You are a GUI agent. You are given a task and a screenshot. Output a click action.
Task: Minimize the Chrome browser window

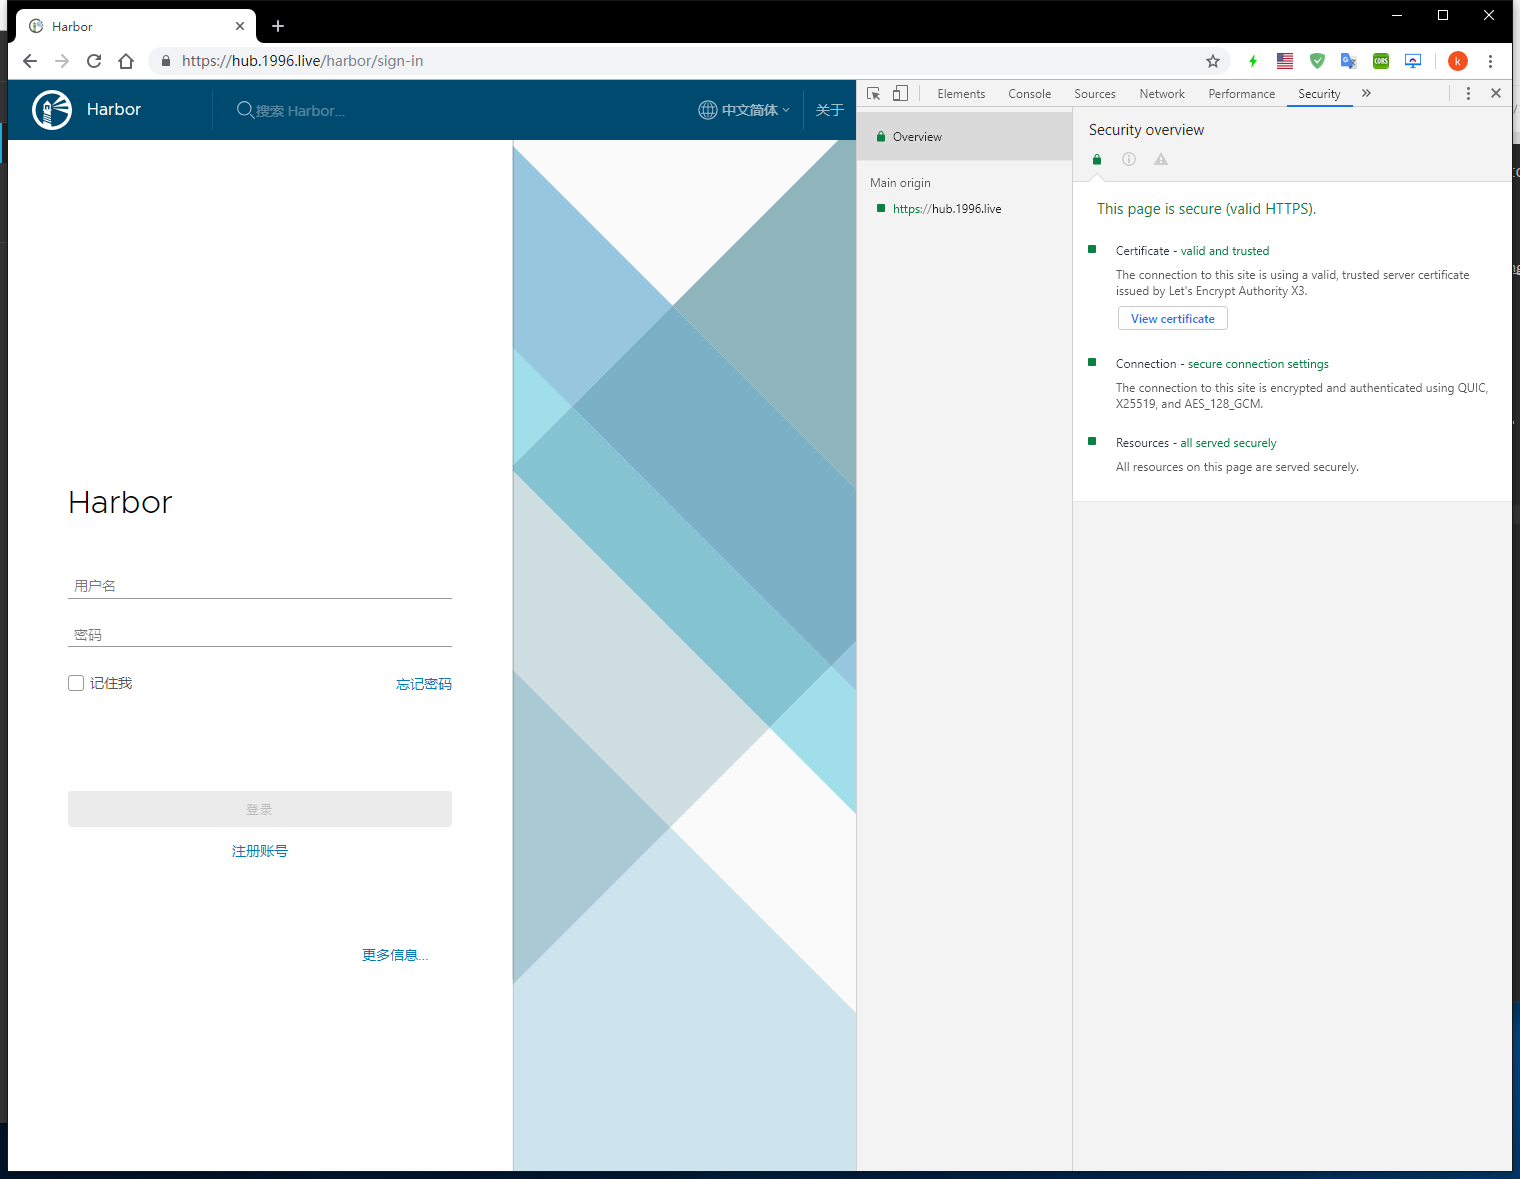1397,15
